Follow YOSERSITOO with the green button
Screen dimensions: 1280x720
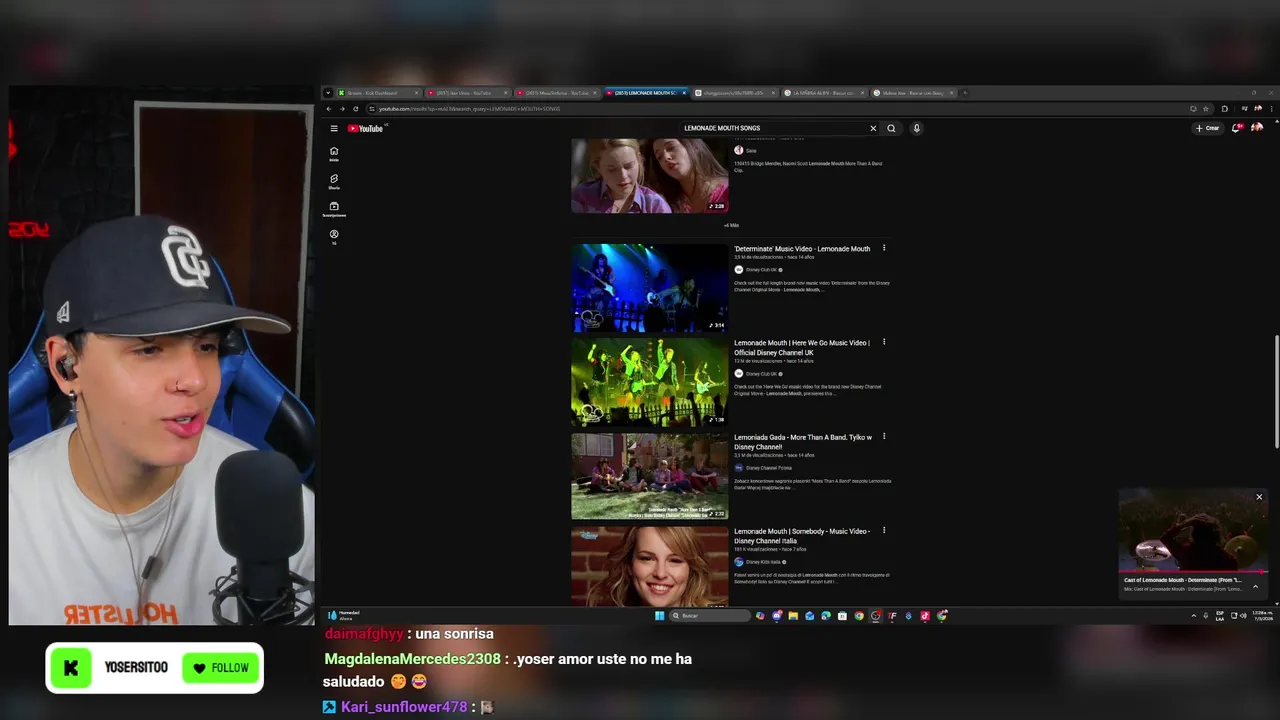tap(222, 668)
